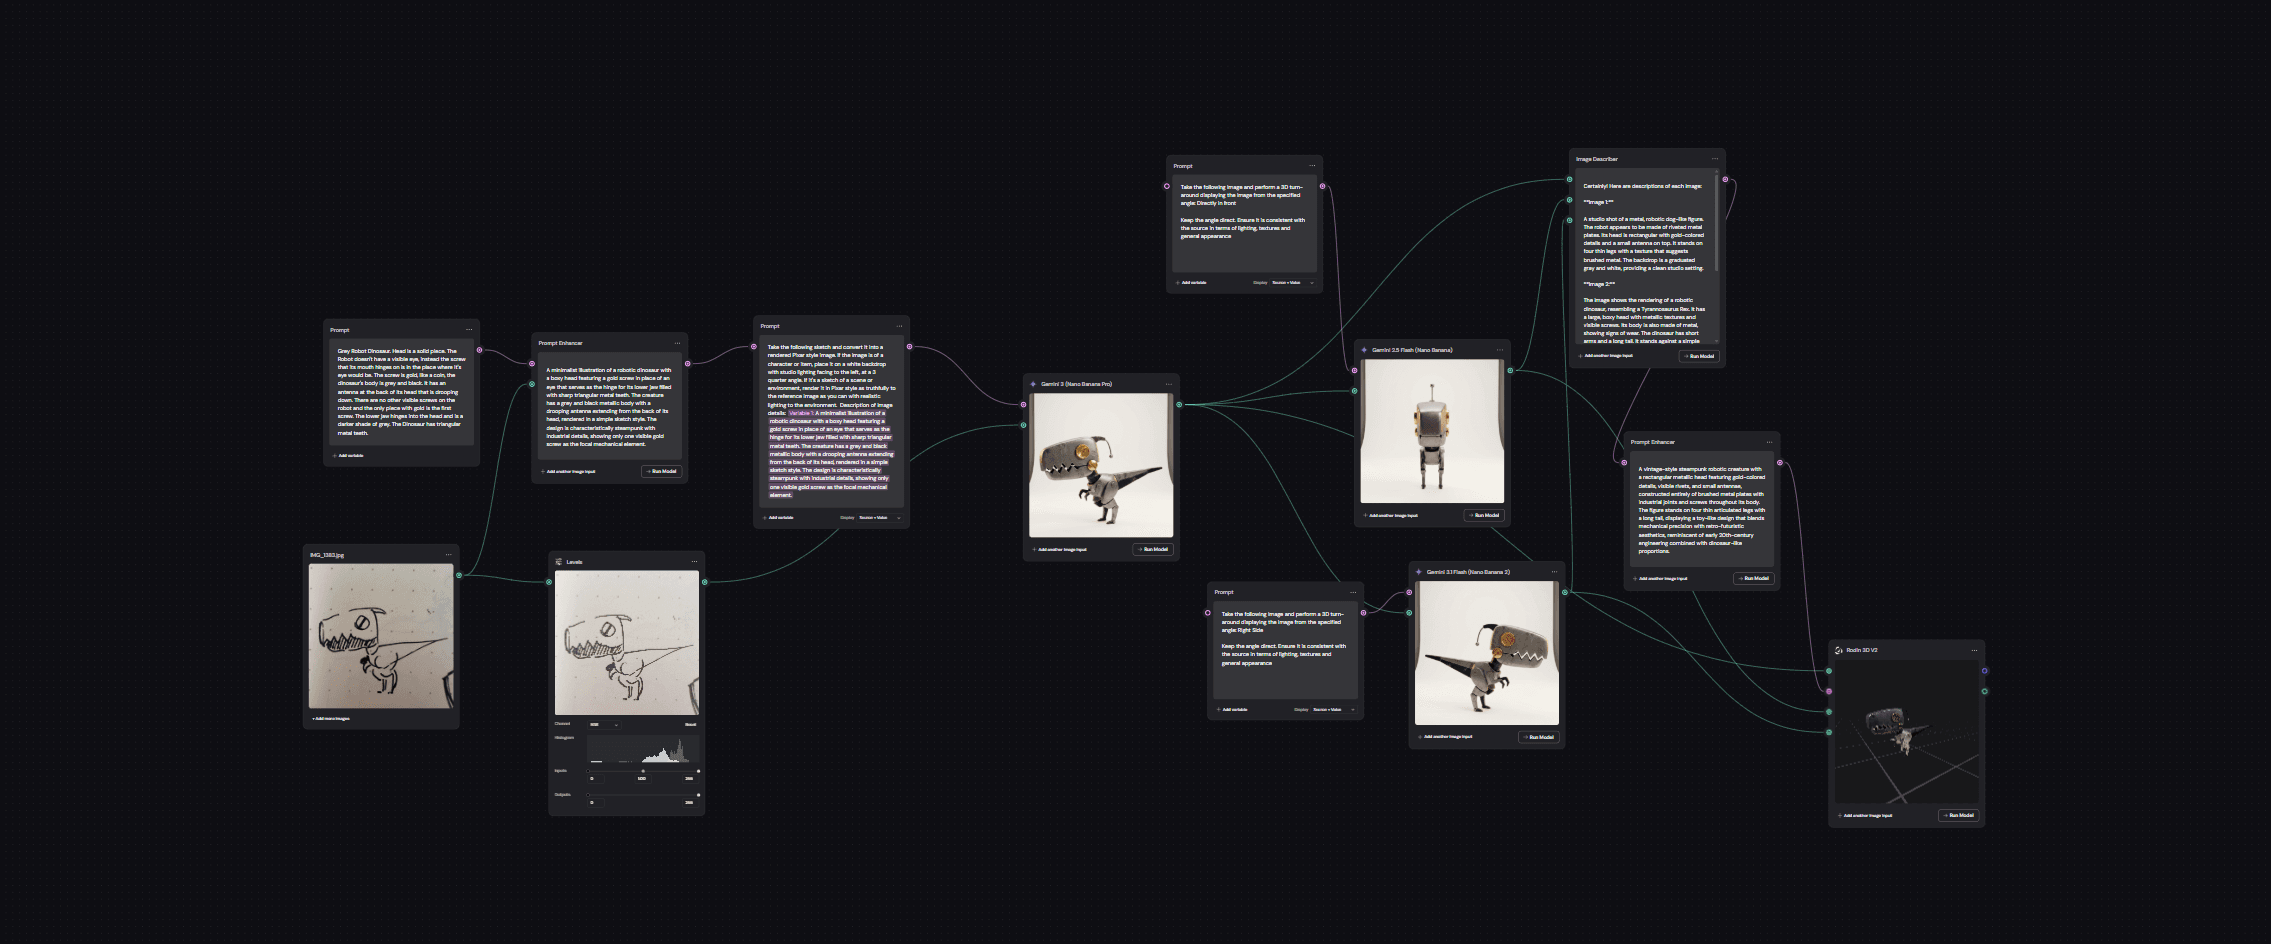Screen dimensions: 2271x944
Task: Open Display dropdown of the Right Side prompt
Action: coord(1333,710)
